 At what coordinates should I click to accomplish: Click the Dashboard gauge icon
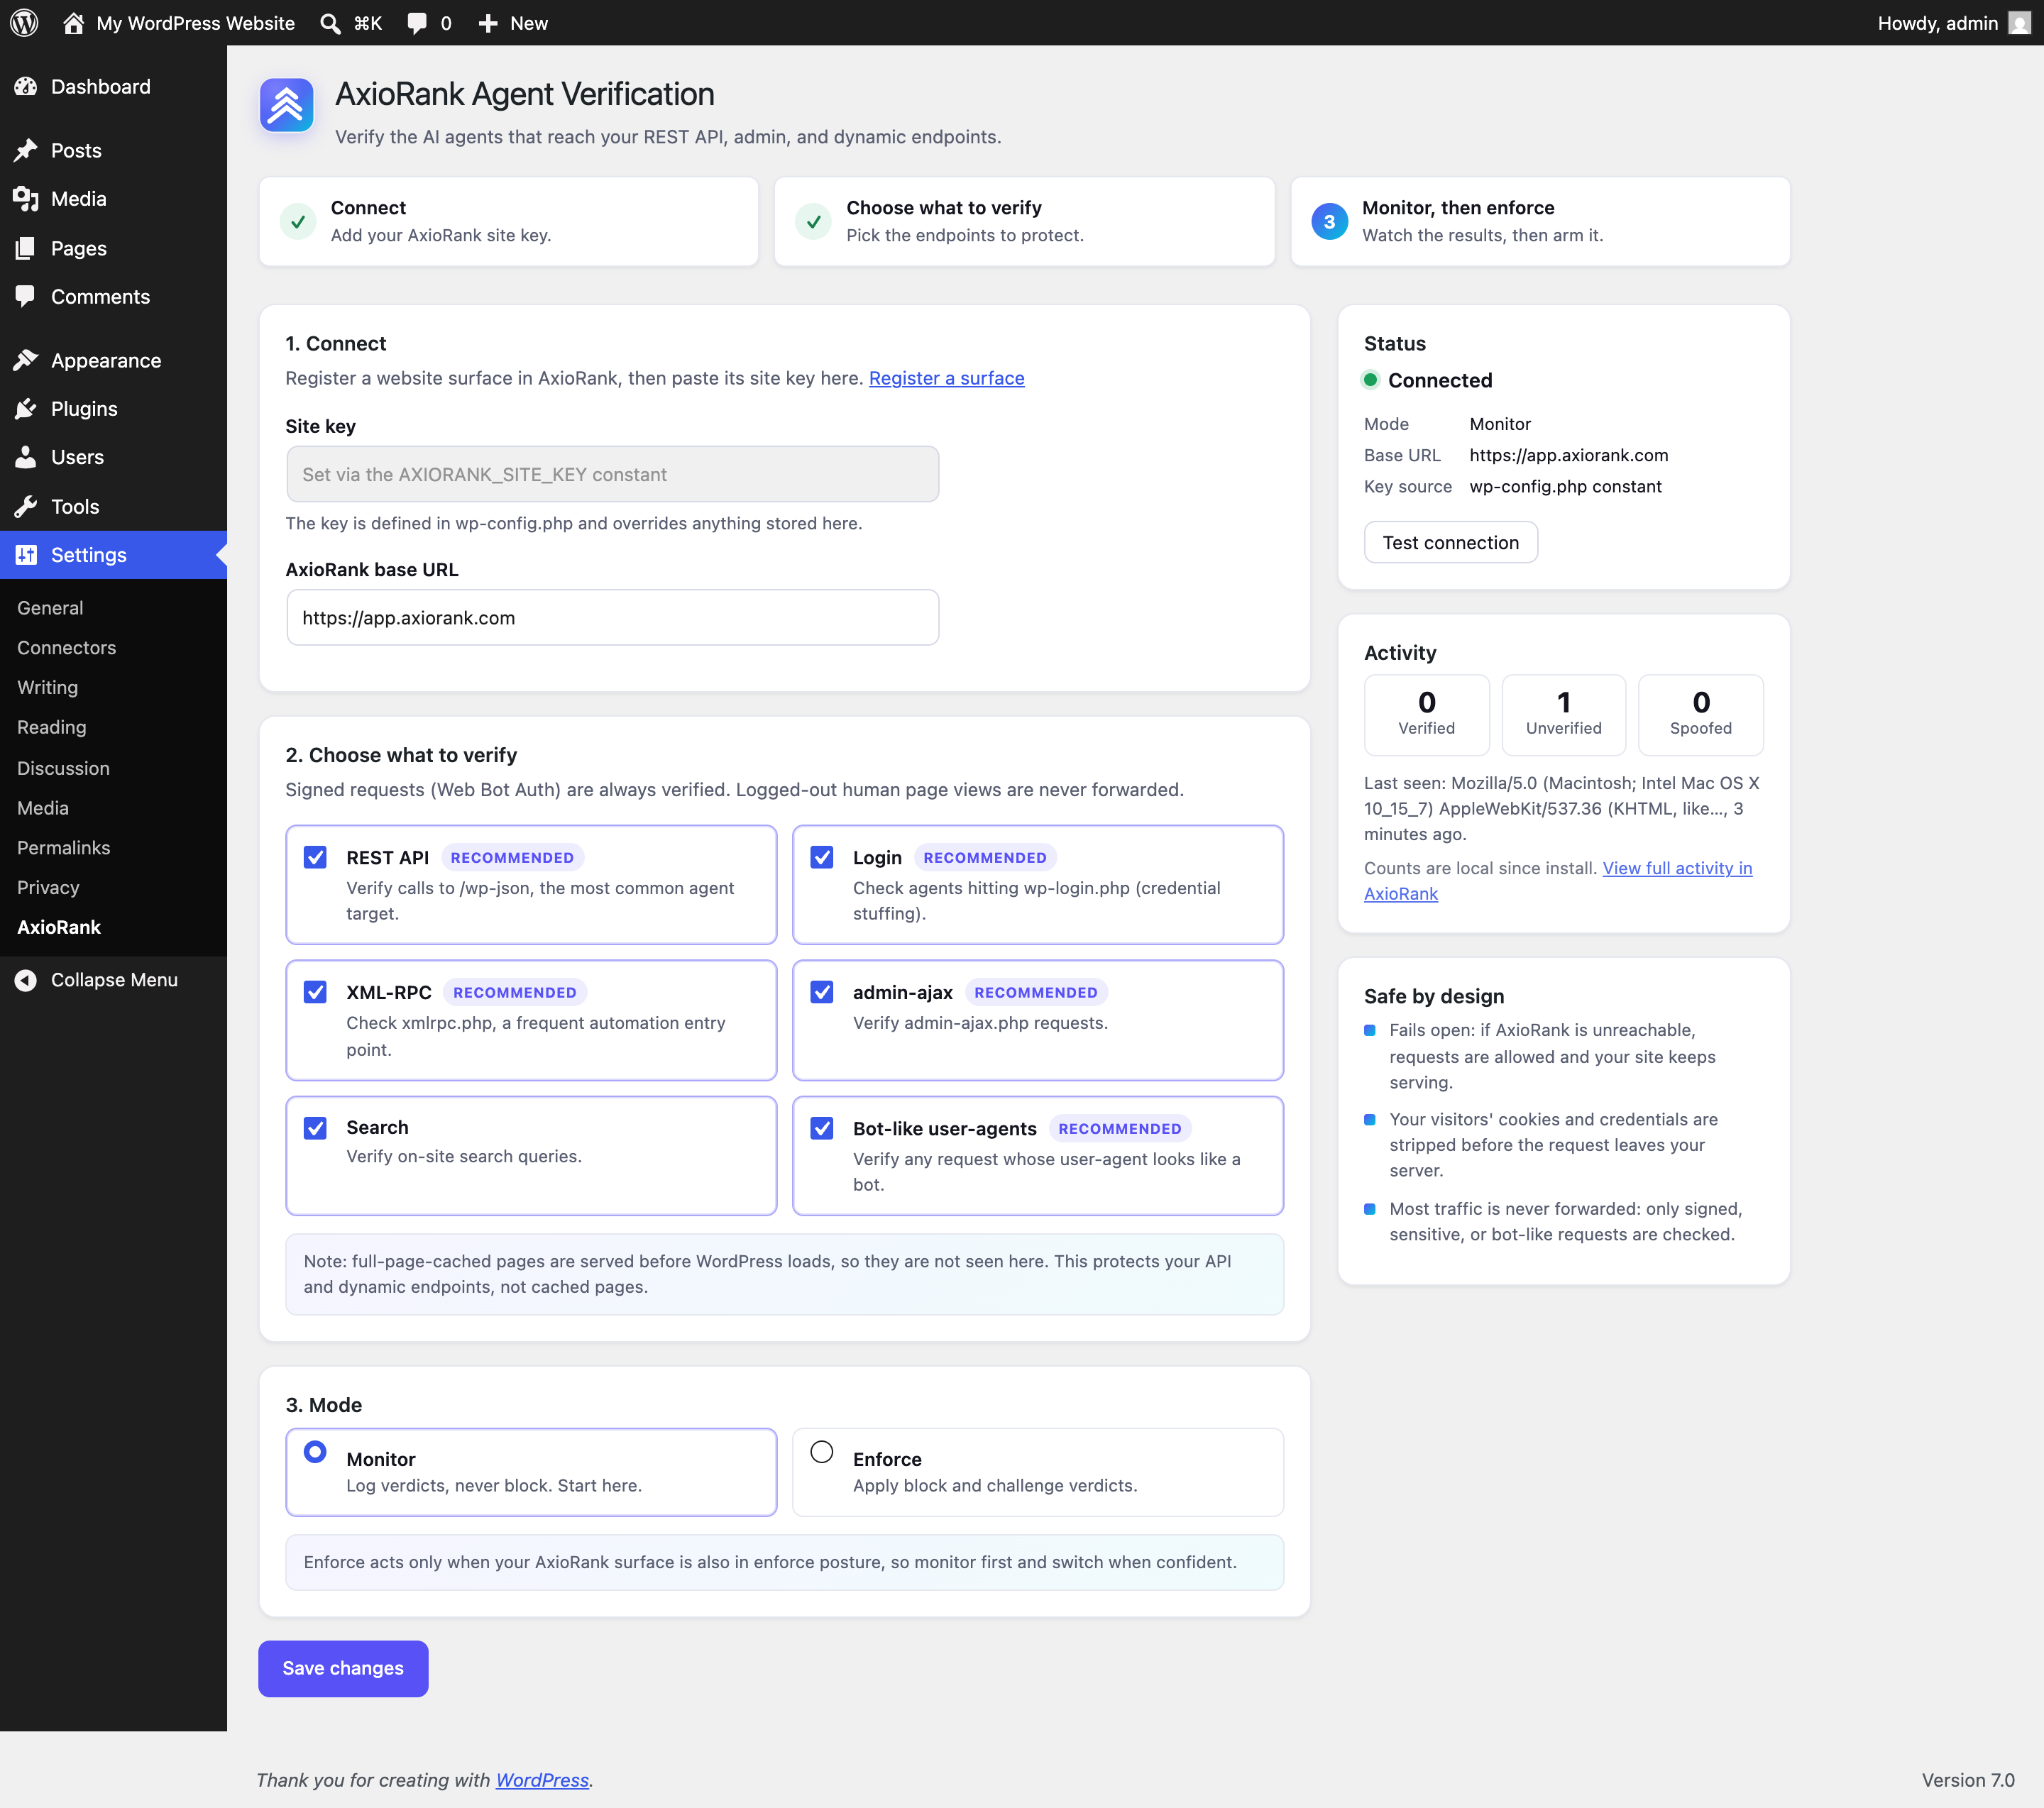(26, 87)
